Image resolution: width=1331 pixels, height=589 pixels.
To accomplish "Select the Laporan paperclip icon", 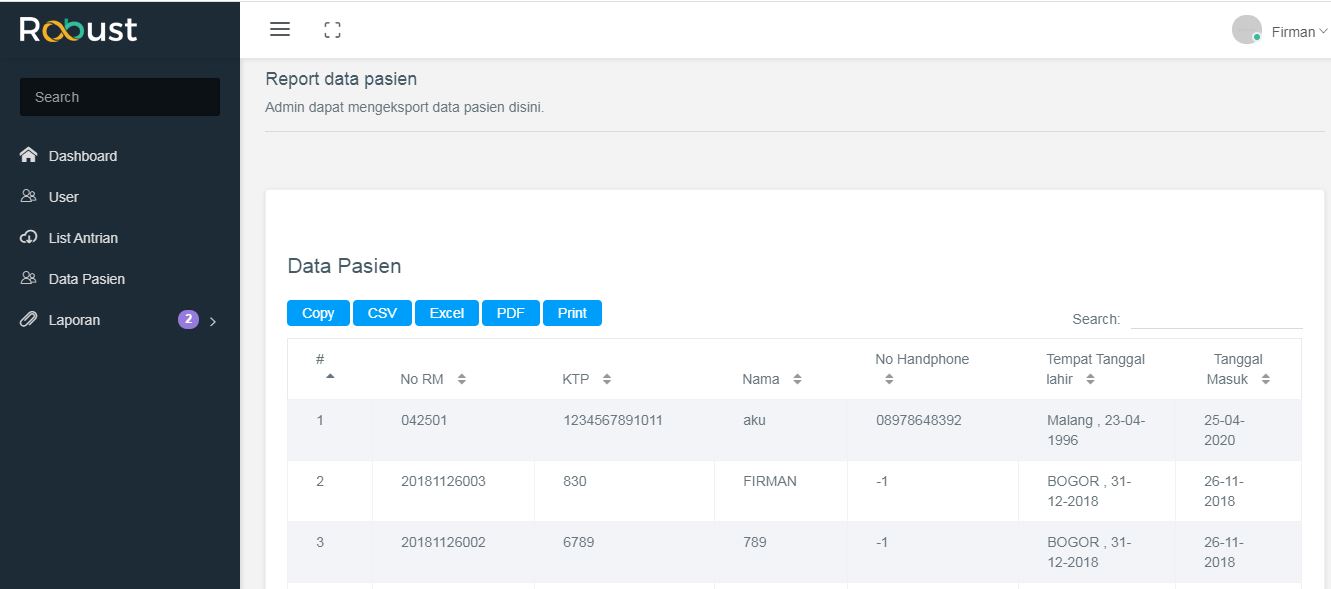I will click(x=29, y=319).
